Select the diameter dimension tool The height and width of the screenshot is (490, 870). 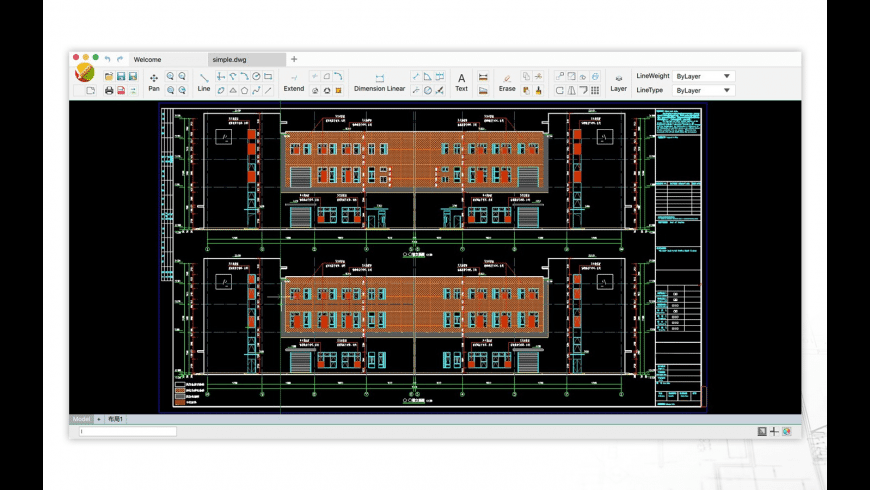click(428, 90)
